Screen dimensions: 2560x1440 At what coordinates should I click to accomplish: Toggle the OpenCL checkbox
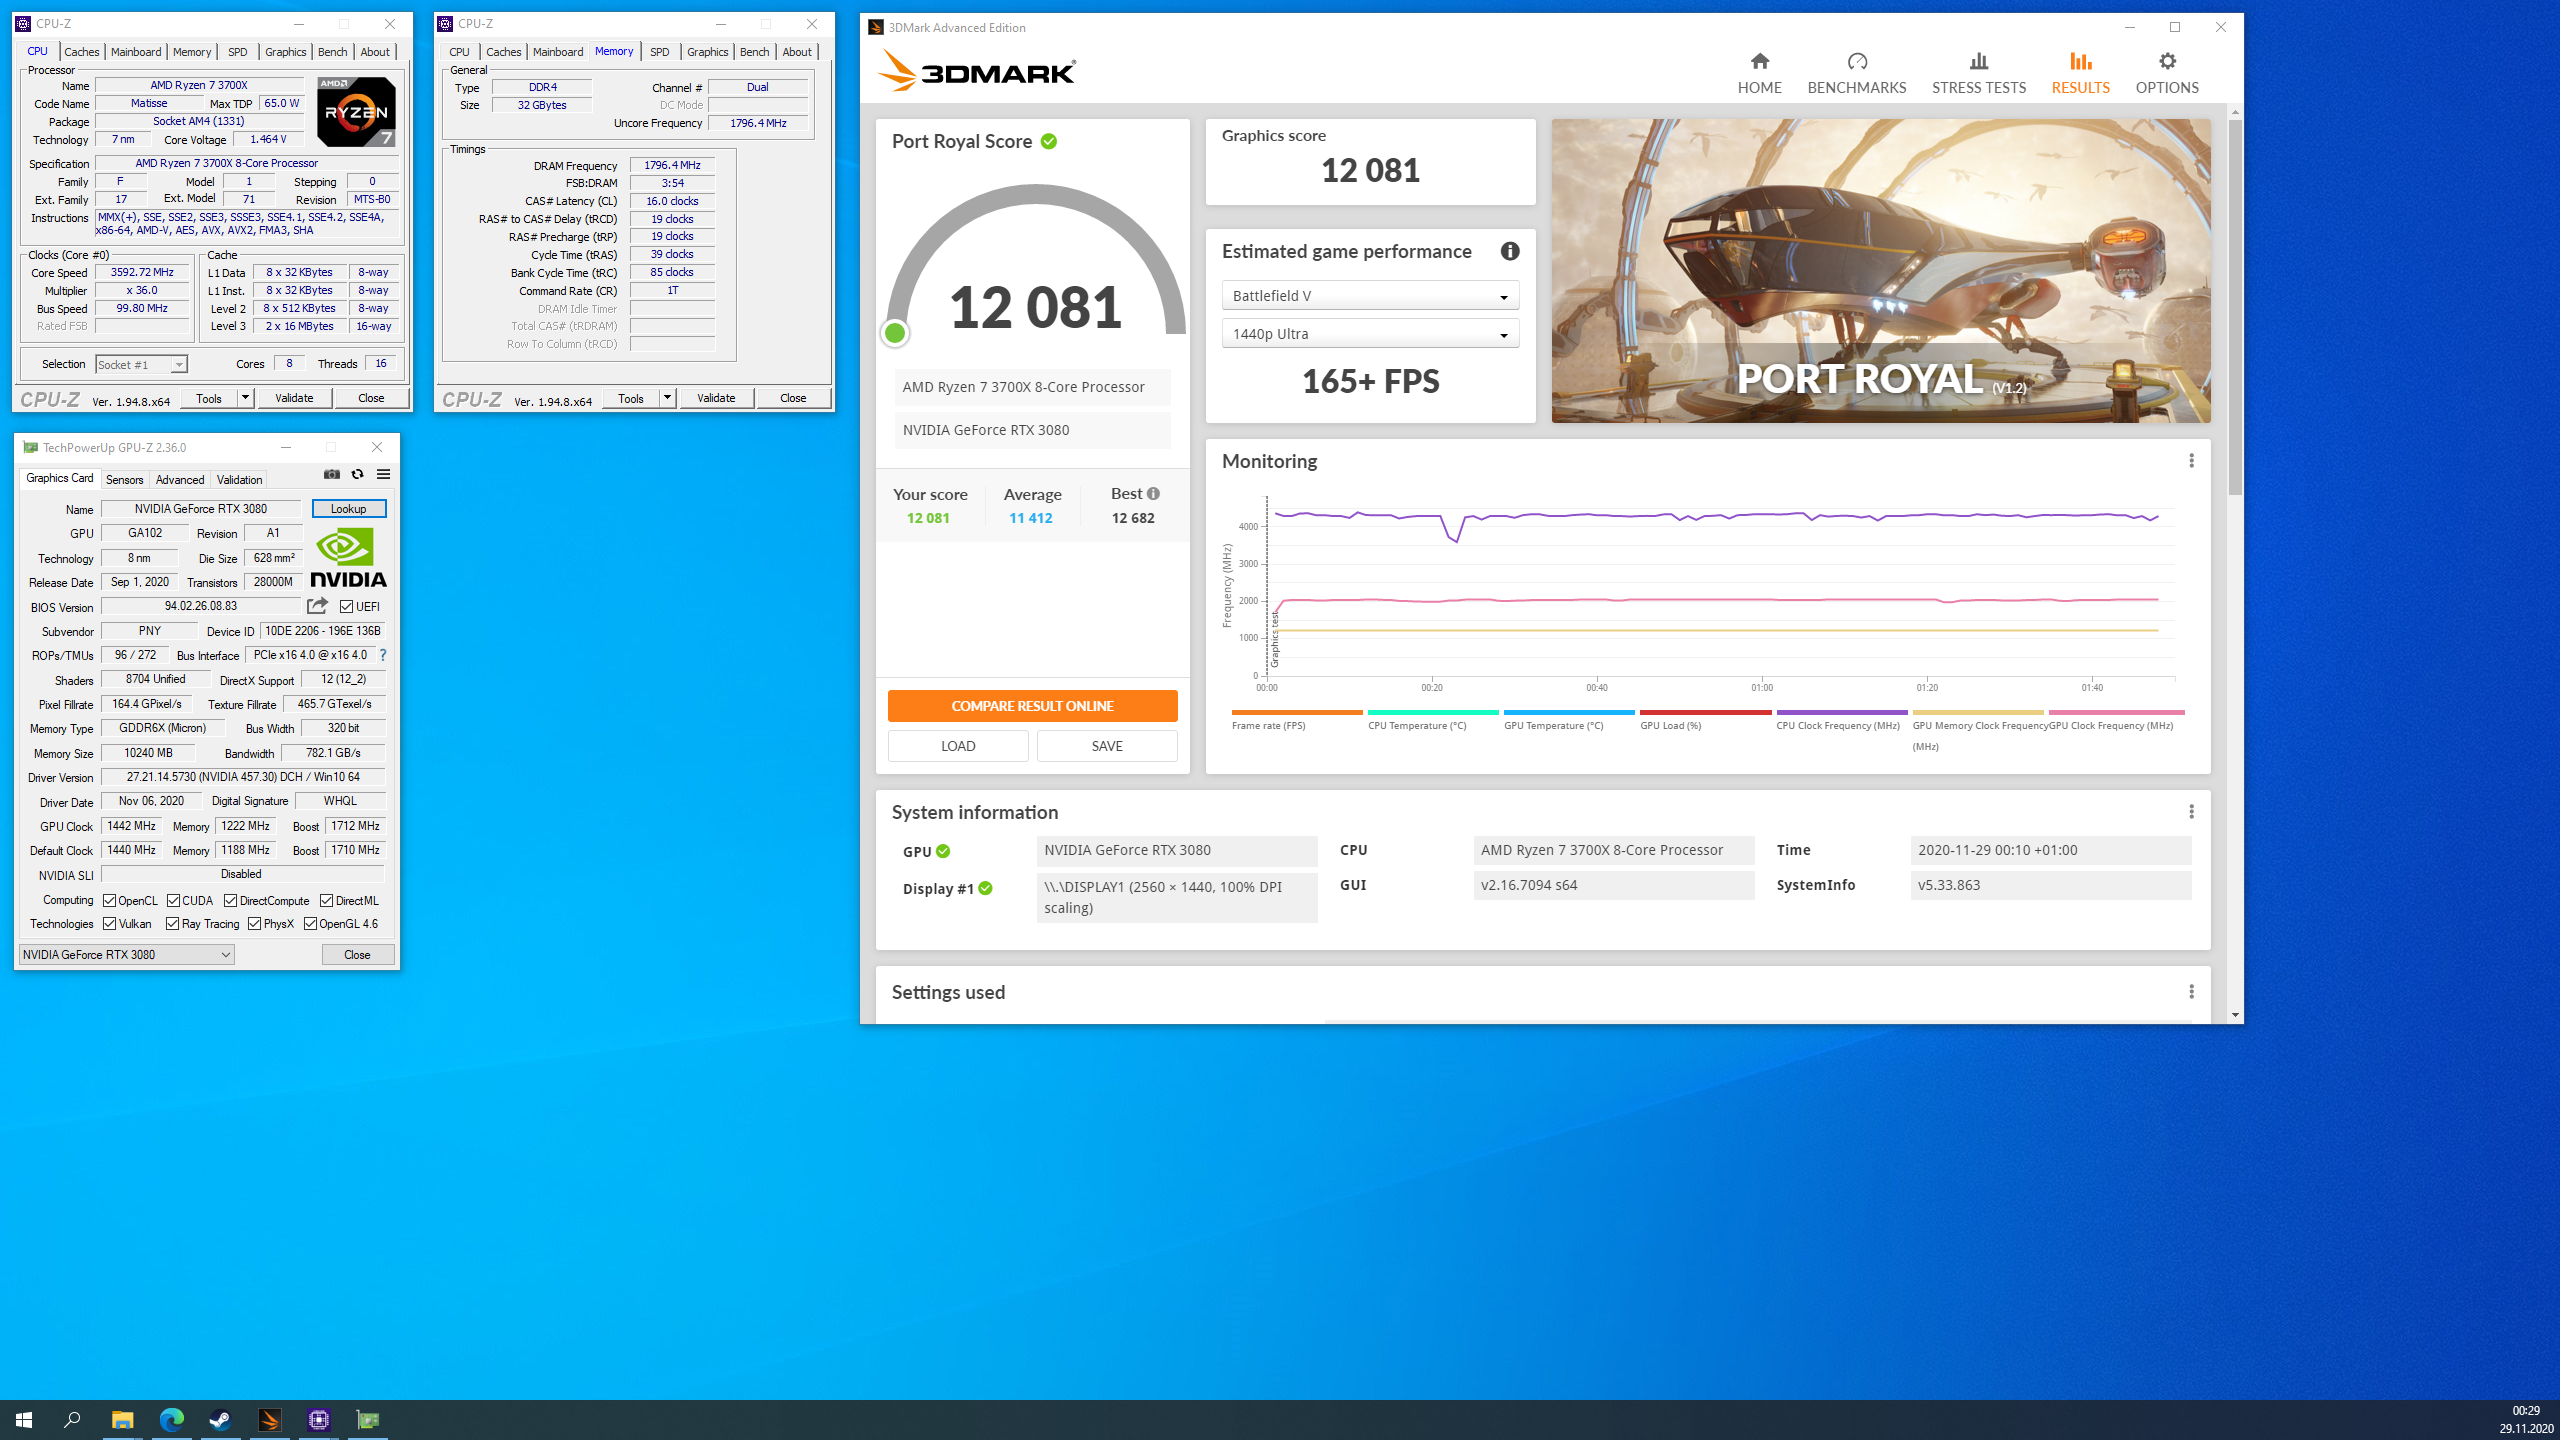pyautogui.click(x=110, y=901)
